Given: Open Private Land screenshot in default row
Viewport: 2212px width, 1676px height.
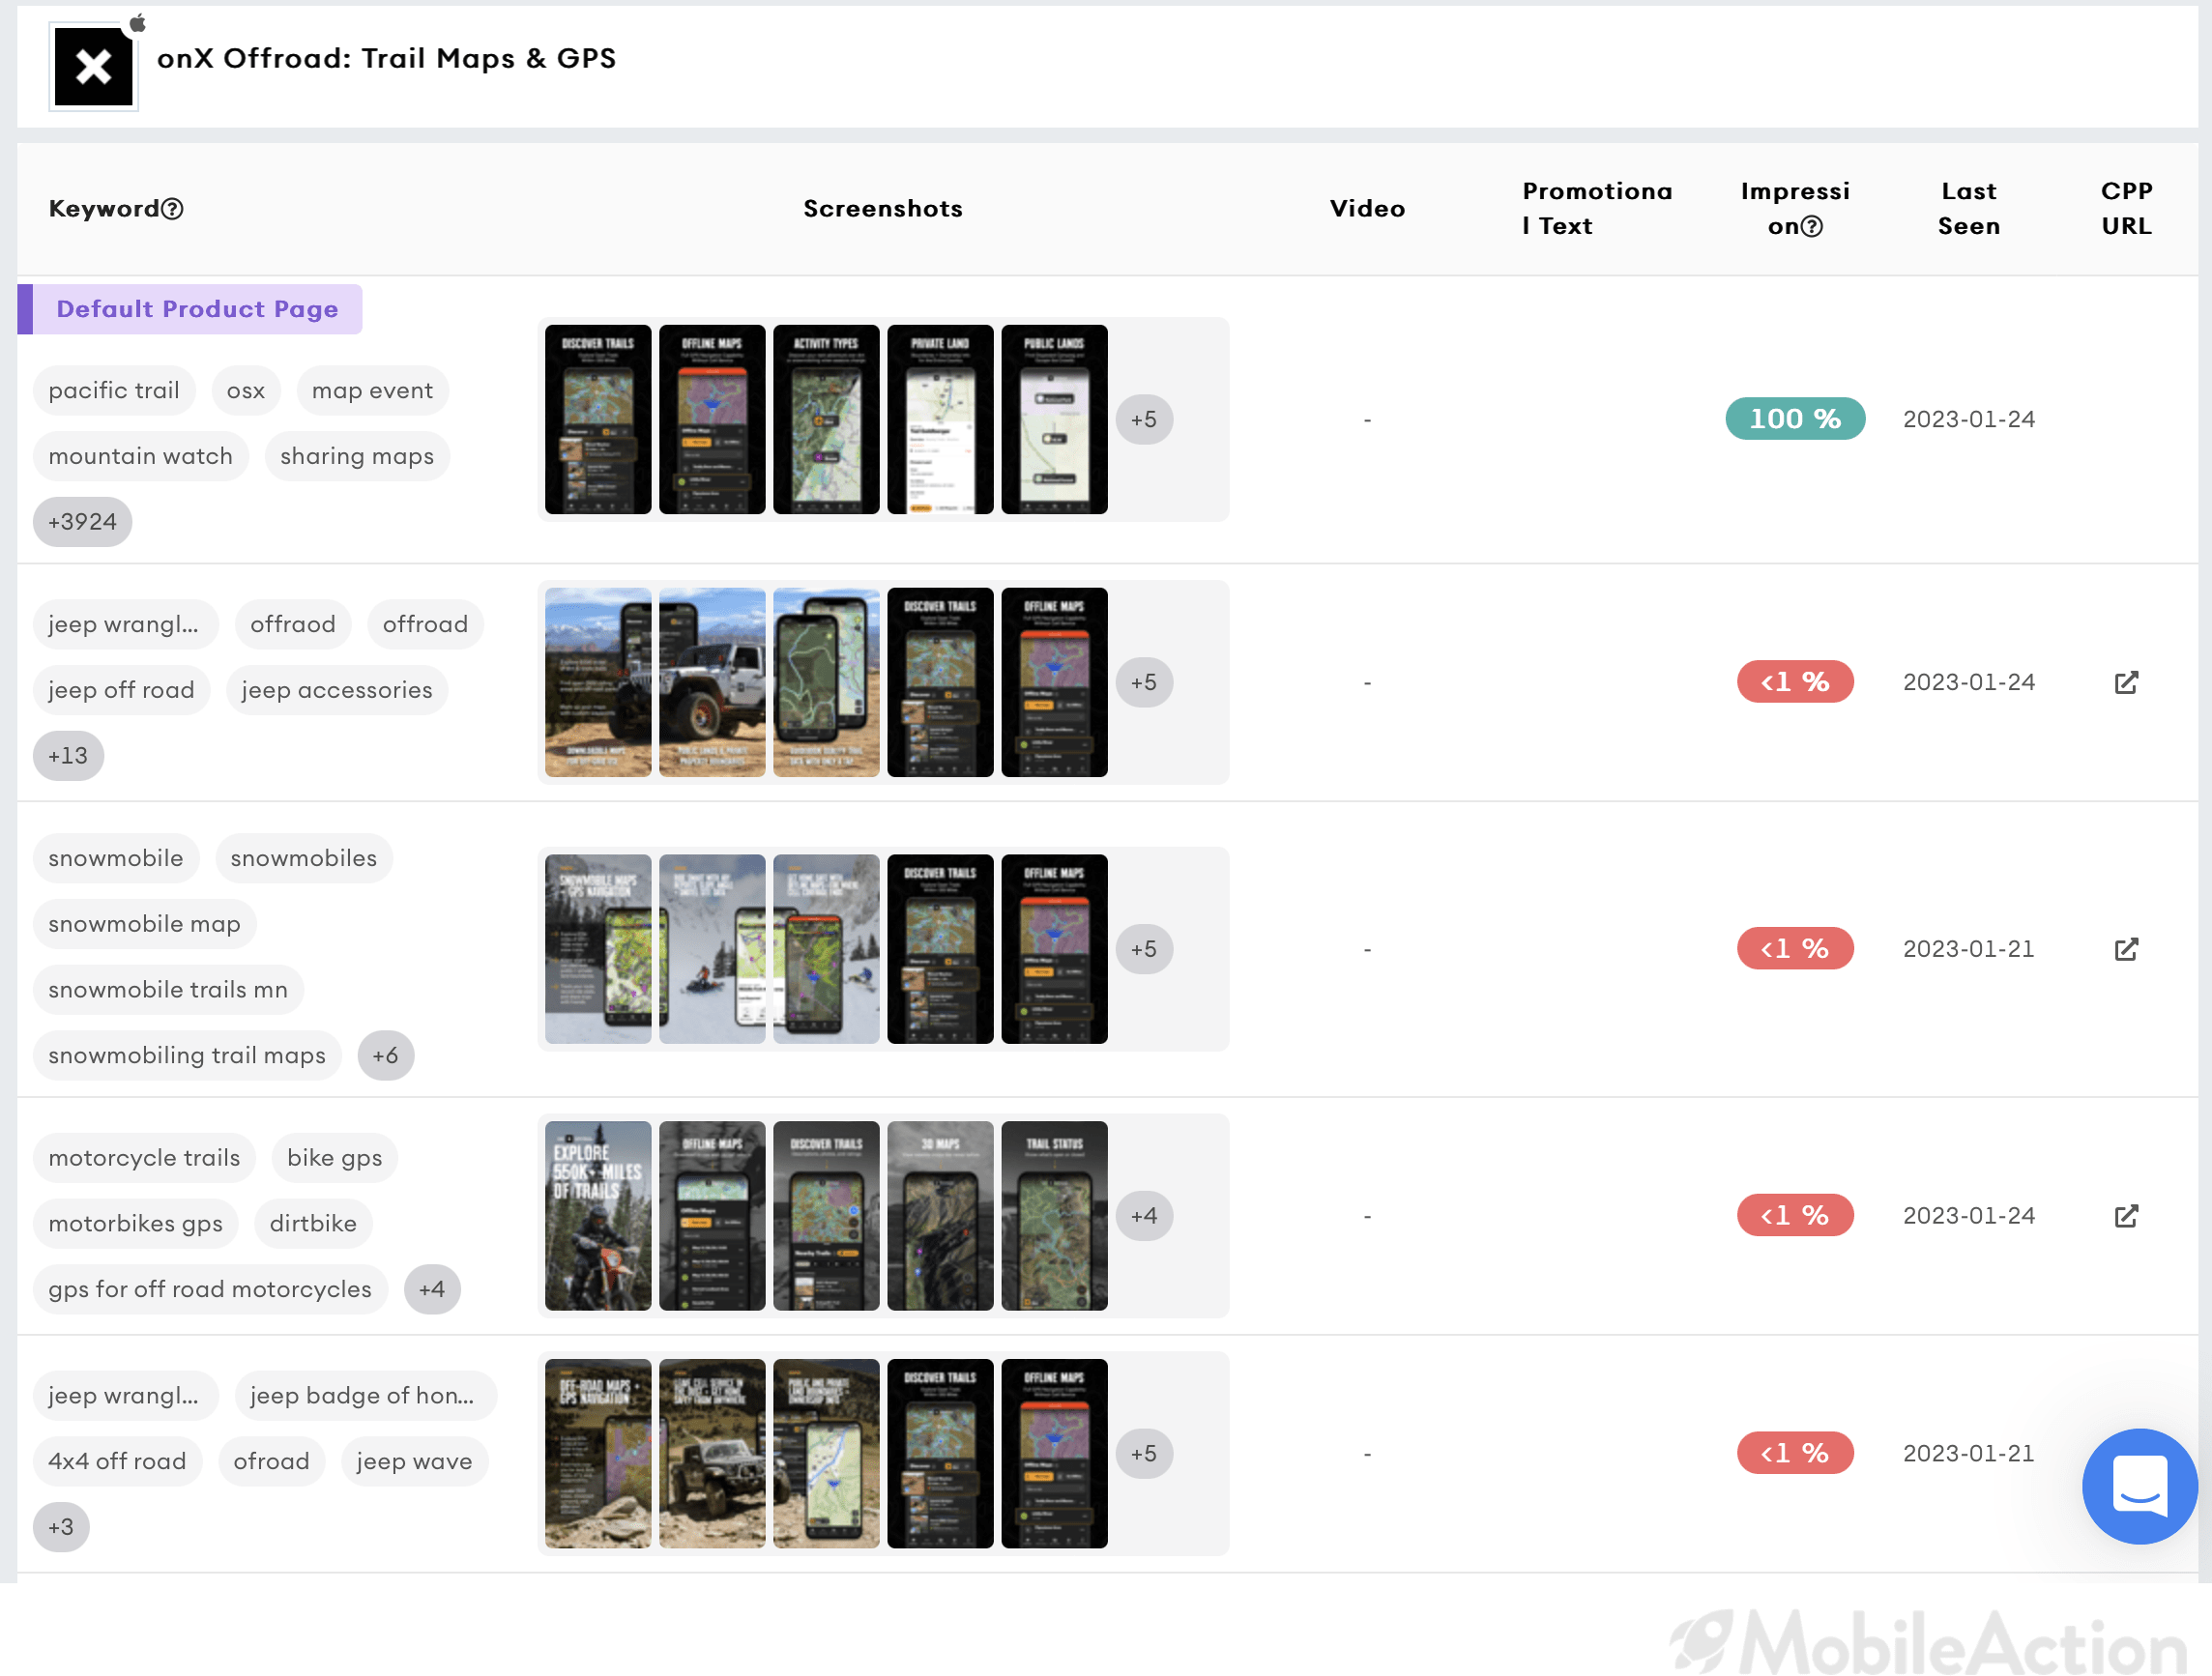Looking at the screenshot, I should click(x=940, y=419).
